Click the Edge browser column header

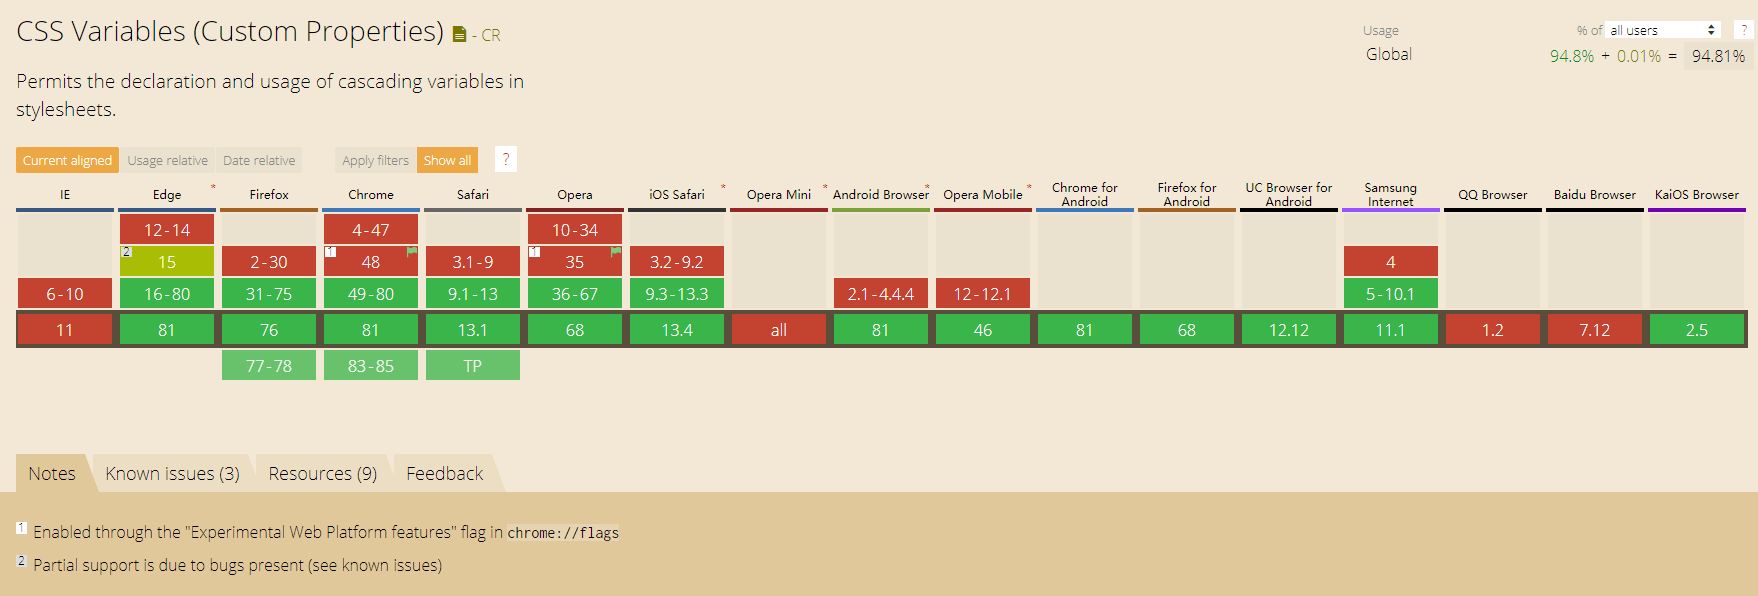pyautogui.click(x=167, y=195)
